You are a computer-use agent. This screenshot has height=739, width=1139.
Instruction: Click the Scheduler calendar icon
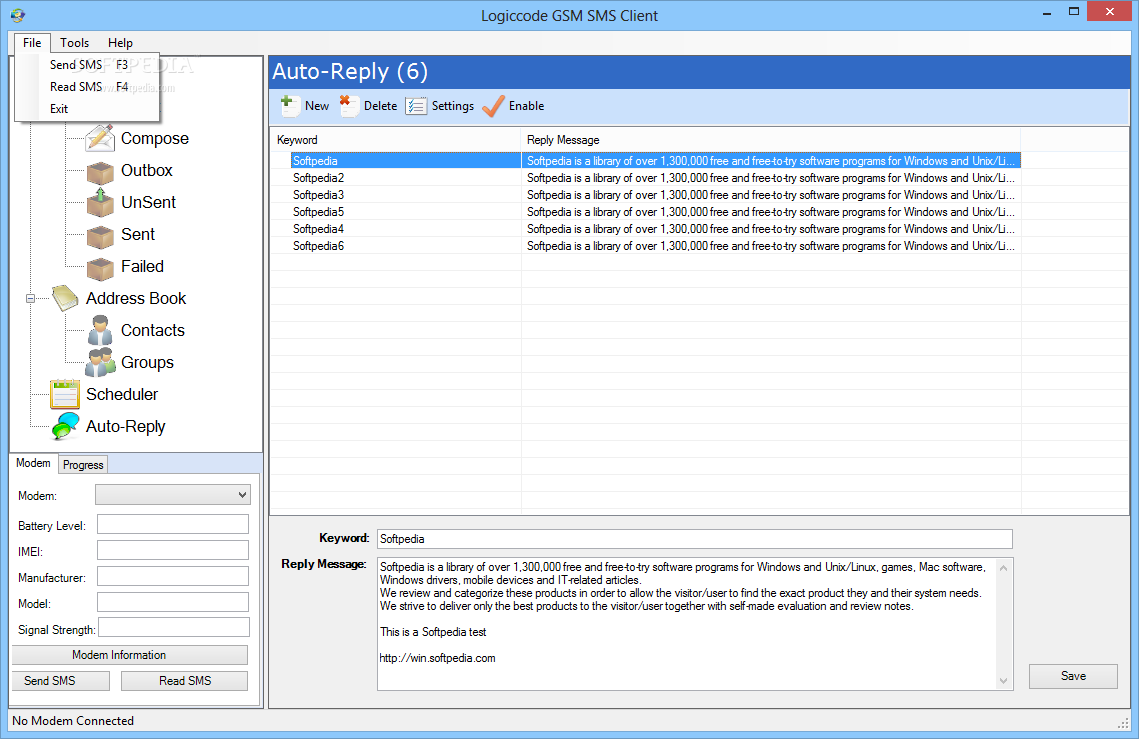pos(65,394)
